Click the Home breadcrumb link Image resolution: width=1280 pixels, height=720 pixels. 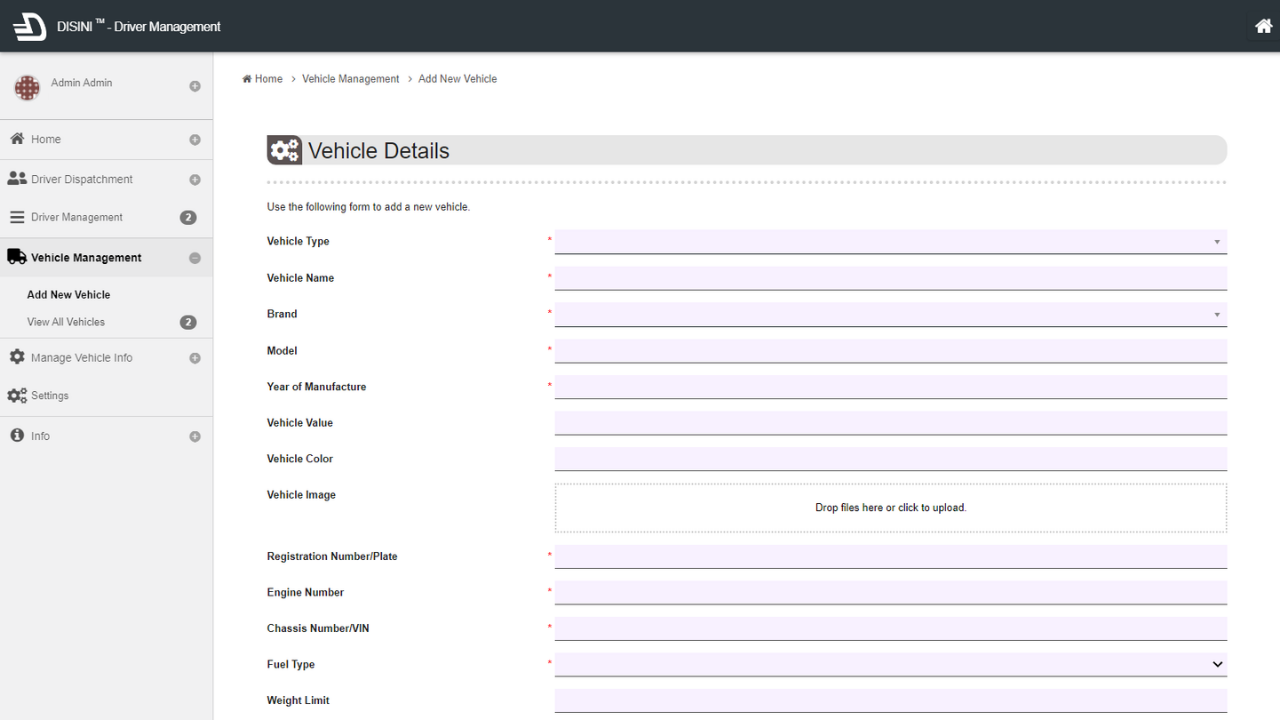268,79
